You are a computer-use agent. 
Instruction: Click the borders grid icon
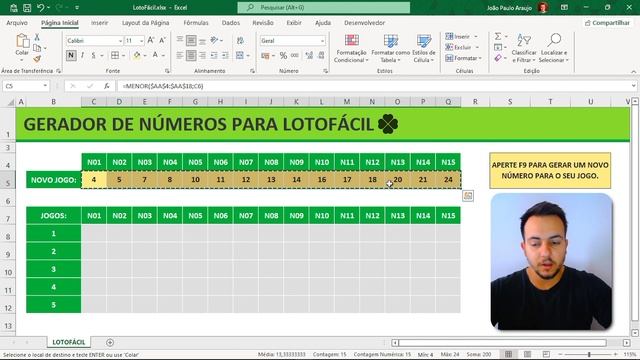coord(115,55)
